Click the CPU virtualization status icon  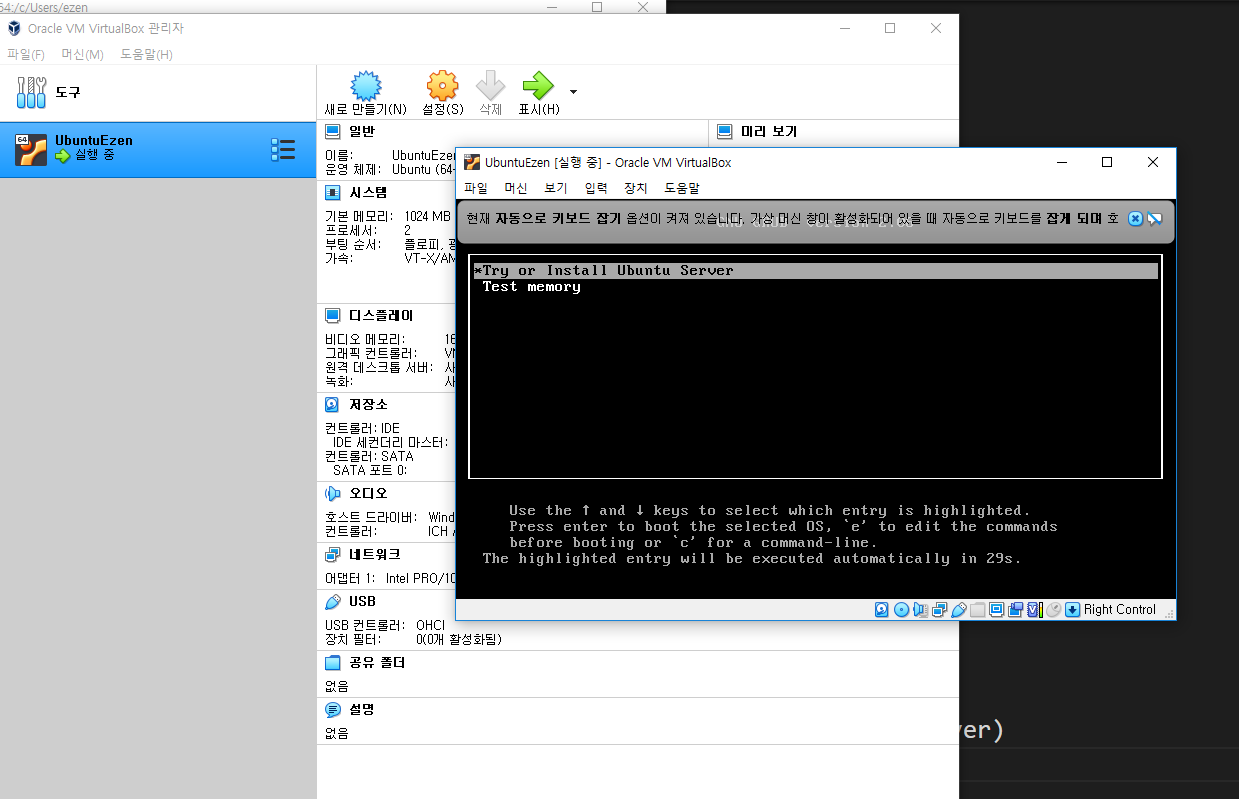click(x=1035, y=609)
